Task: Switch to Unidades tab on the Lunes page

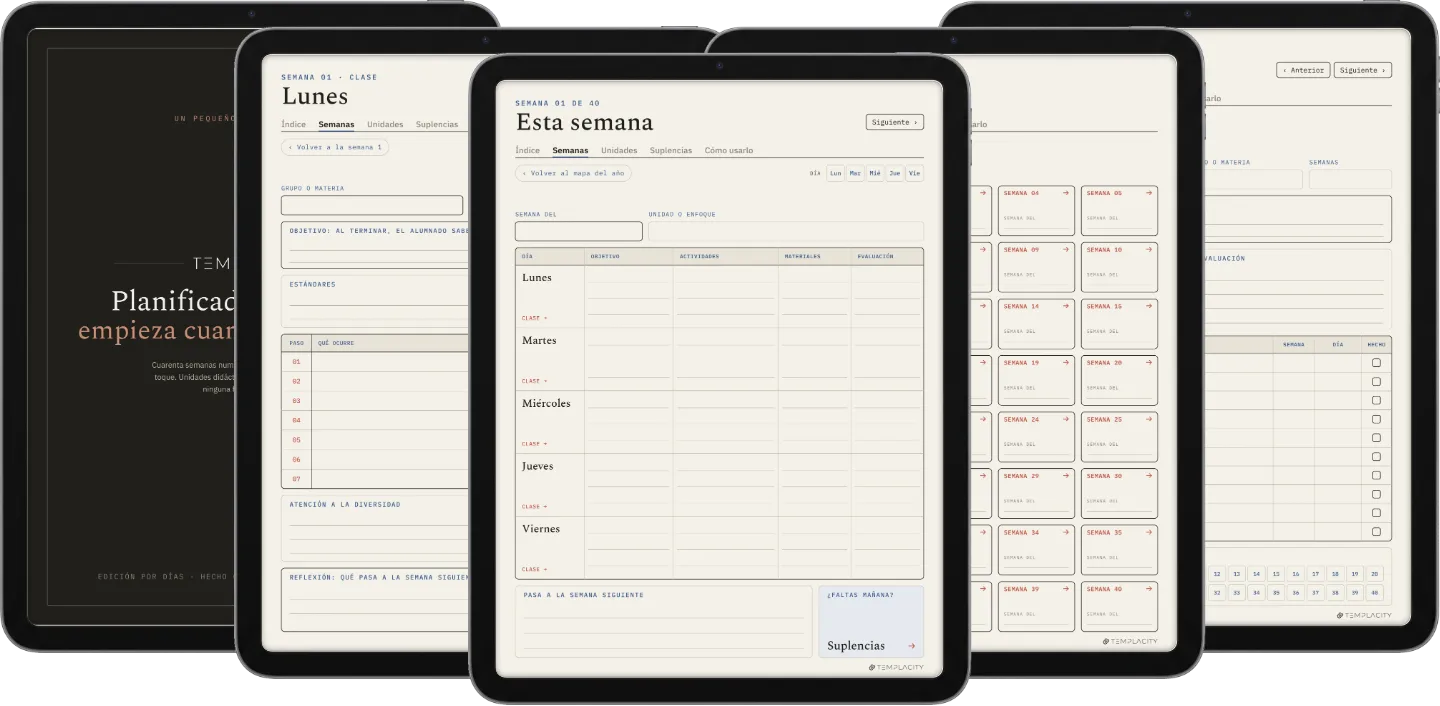Action: pyautogui.click(x=385, y=124)
